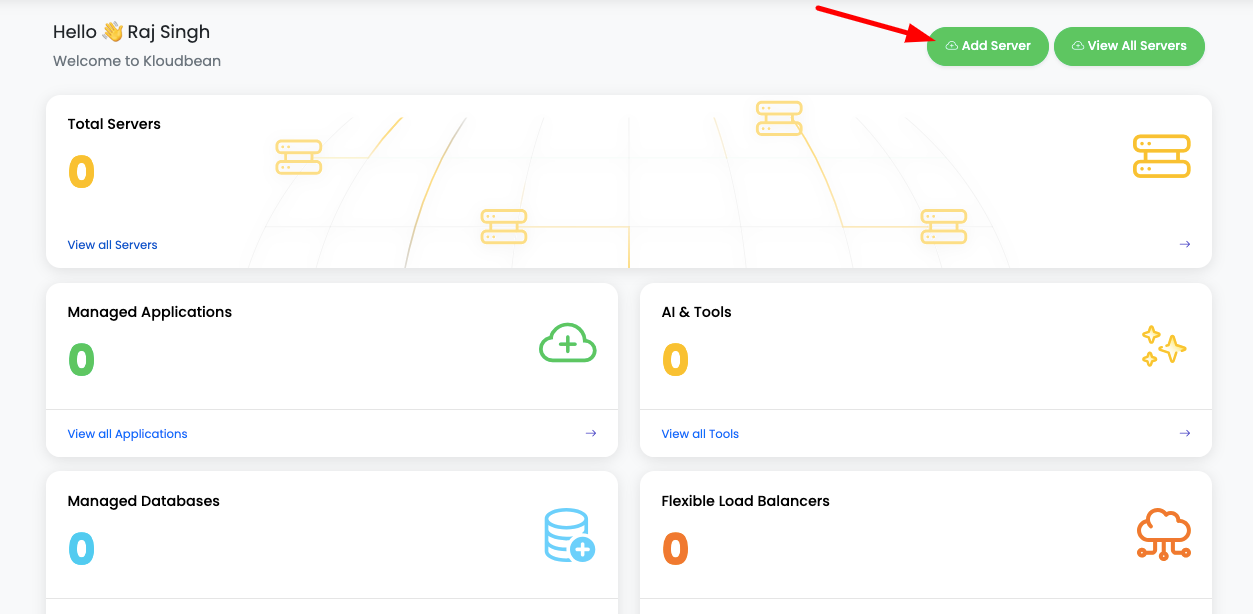Click the arrow in the AI & Tools footer
Viewport: 1253px width, 614px height.
click(1184, 433)
